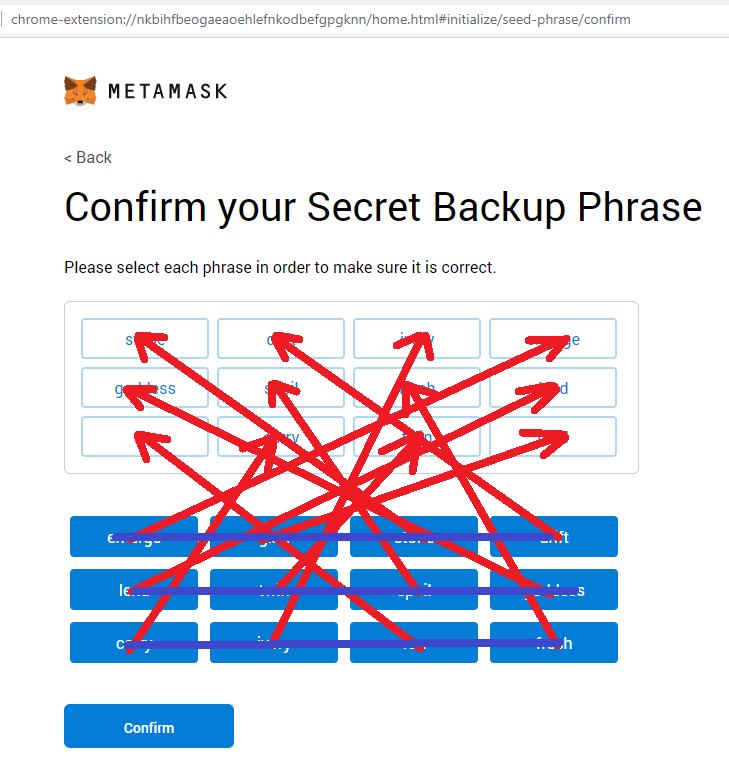Select the solid blue "spoil" word button

[414, 590]
